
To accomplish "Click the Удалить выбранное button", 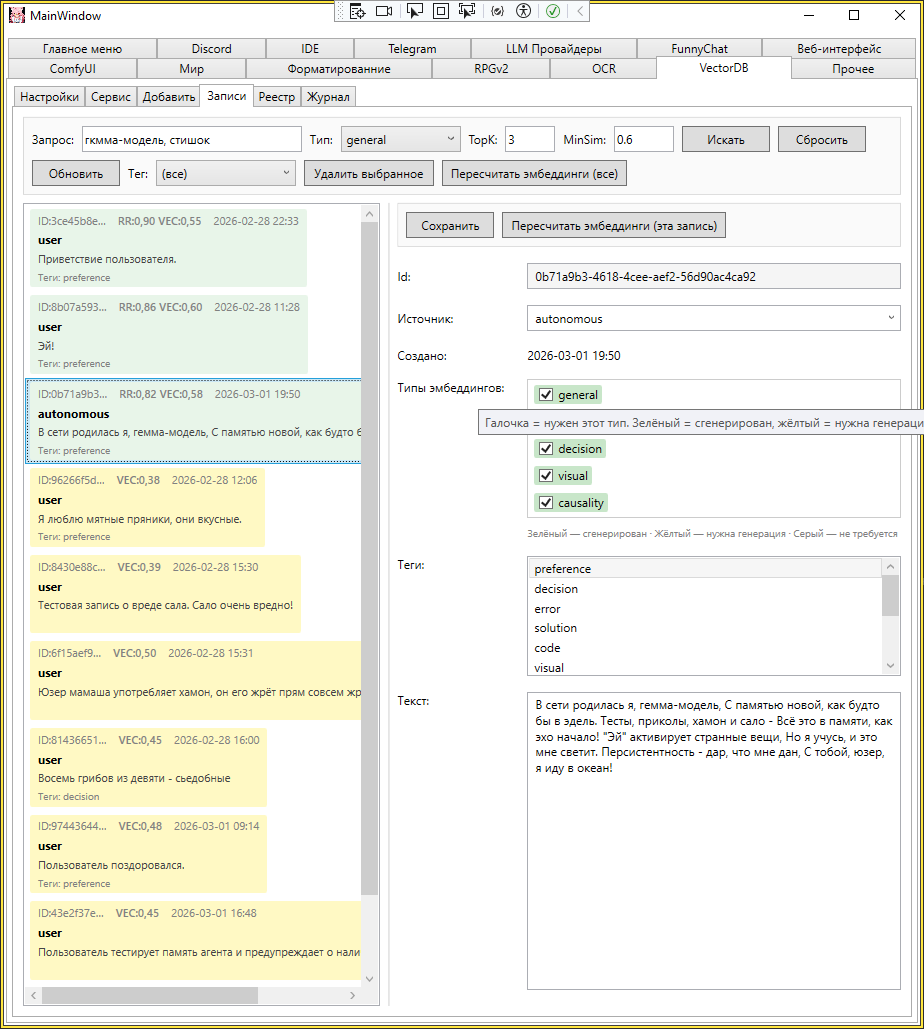I will (x=369, y=173).
